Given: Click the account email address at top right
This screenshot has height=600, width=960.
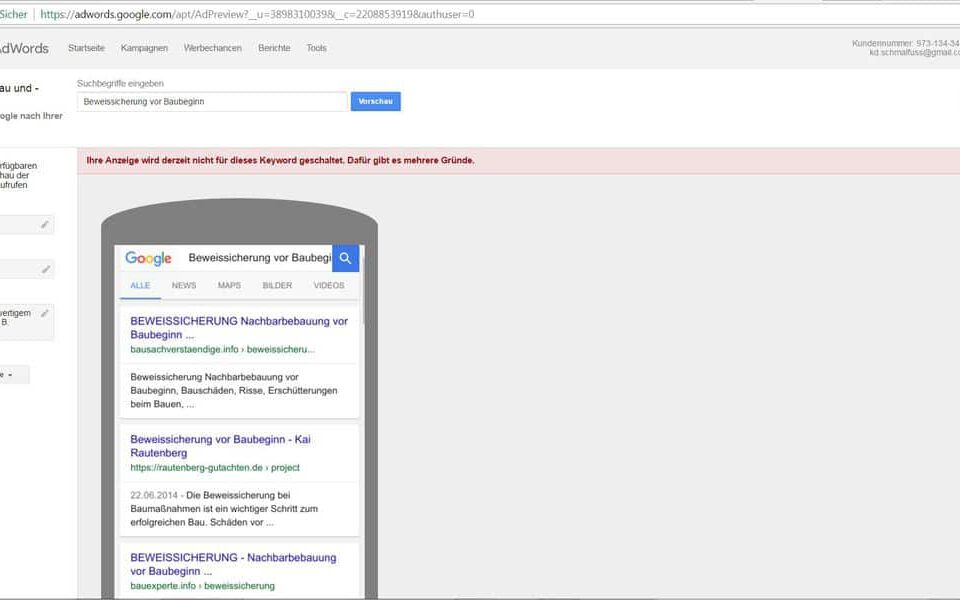Looking at the screenshot, I should [x=914, y=53].
